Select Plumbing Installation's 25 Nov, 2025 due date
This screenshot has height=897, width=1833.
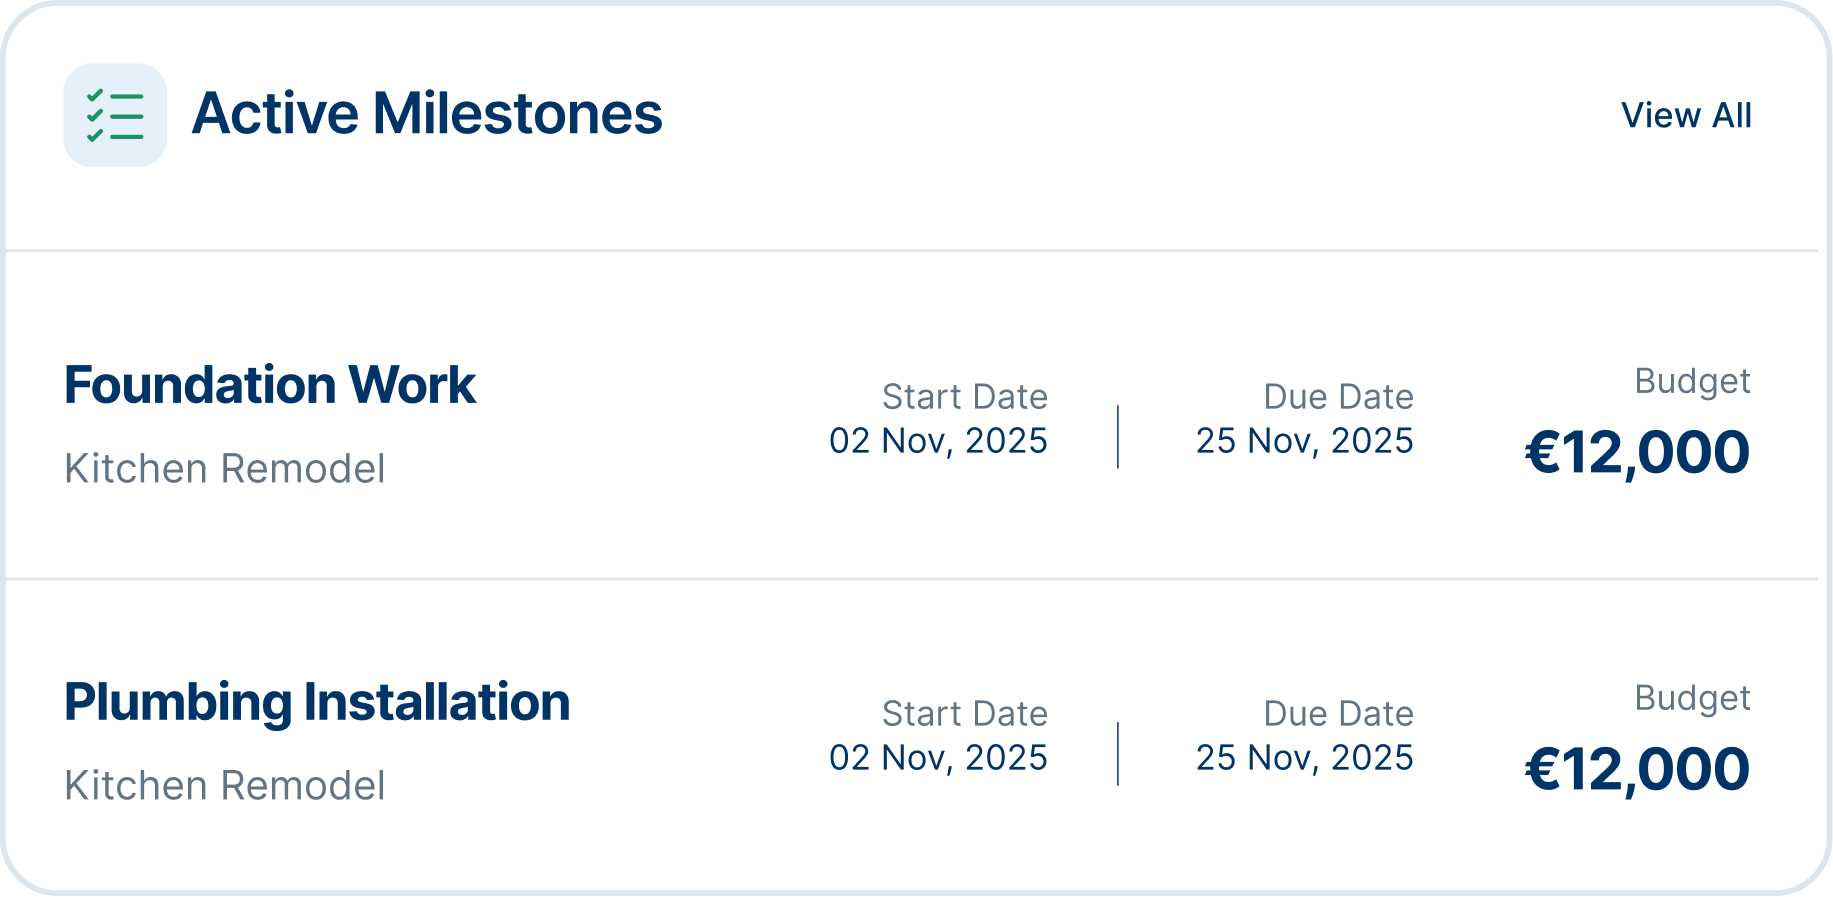click(x=1304, y=758)
